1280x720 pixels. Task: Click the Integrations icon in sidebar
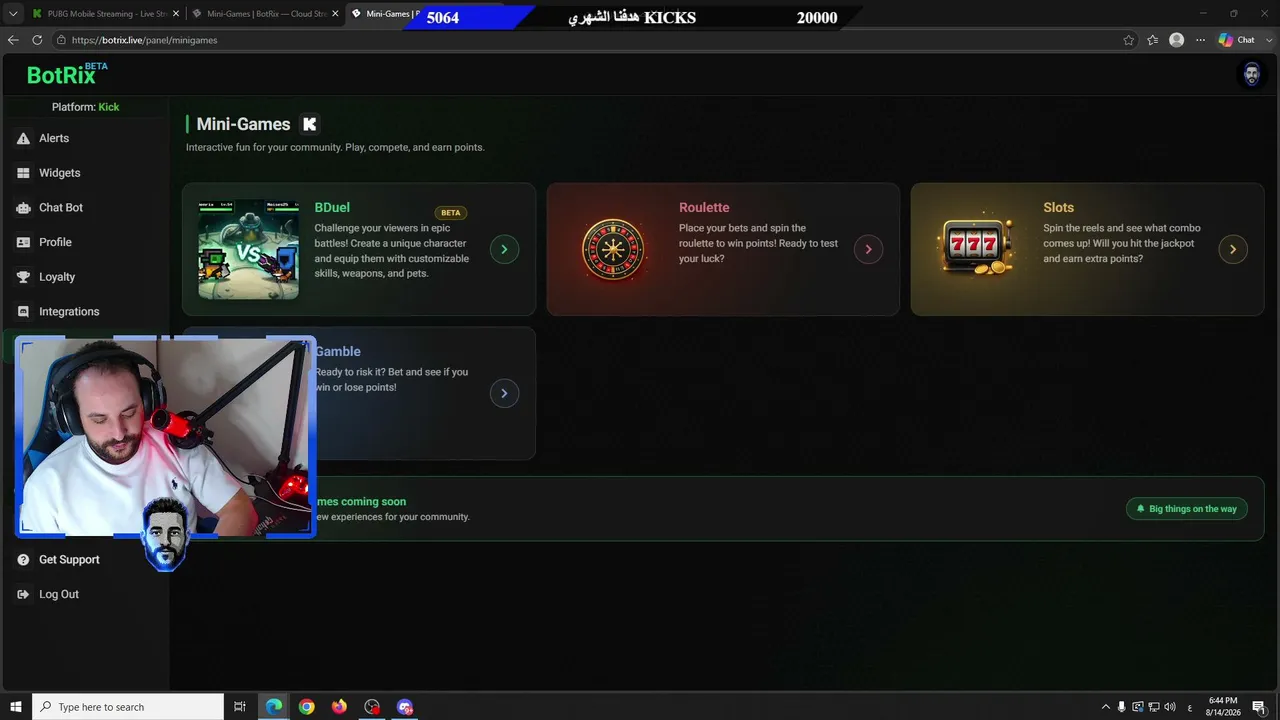(23, 312)
